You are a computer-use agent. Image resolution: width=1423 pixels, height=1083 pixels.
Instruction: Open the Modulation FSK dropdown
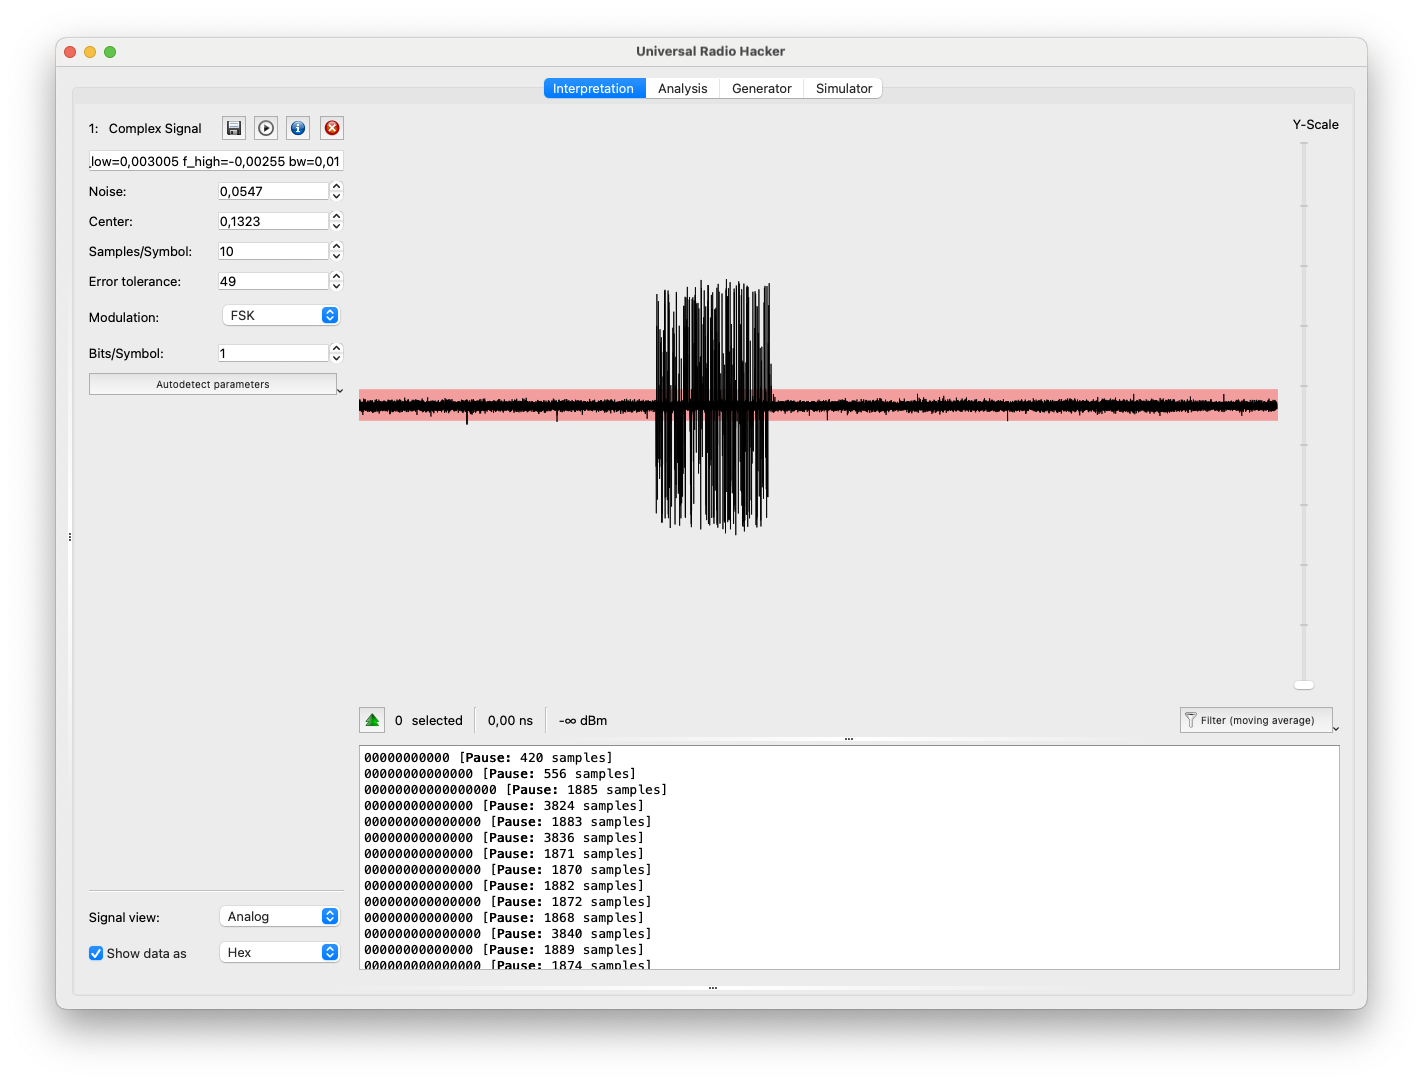click(281, 316)
